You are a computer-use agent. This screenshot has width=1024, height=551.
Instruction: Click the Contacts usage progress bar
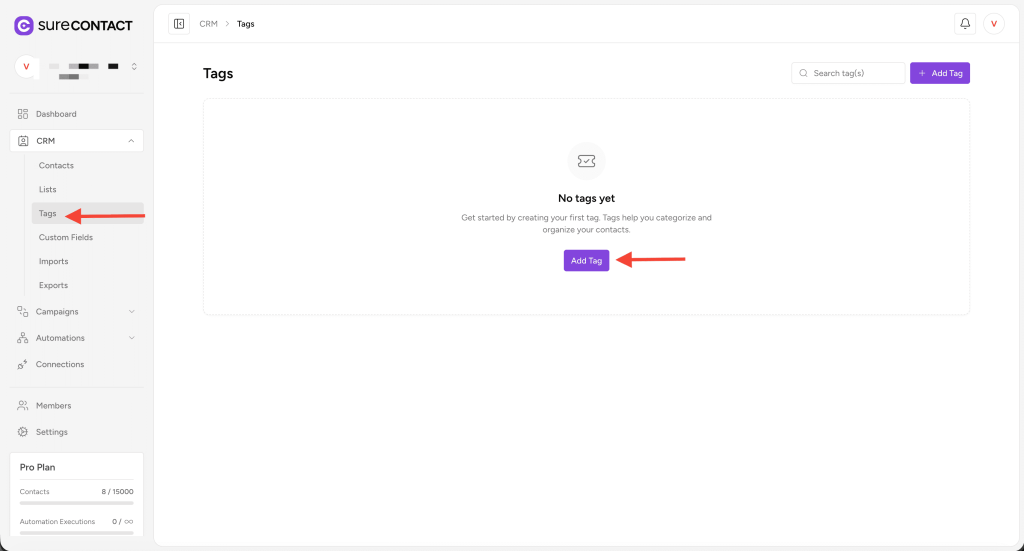(76, 504)
